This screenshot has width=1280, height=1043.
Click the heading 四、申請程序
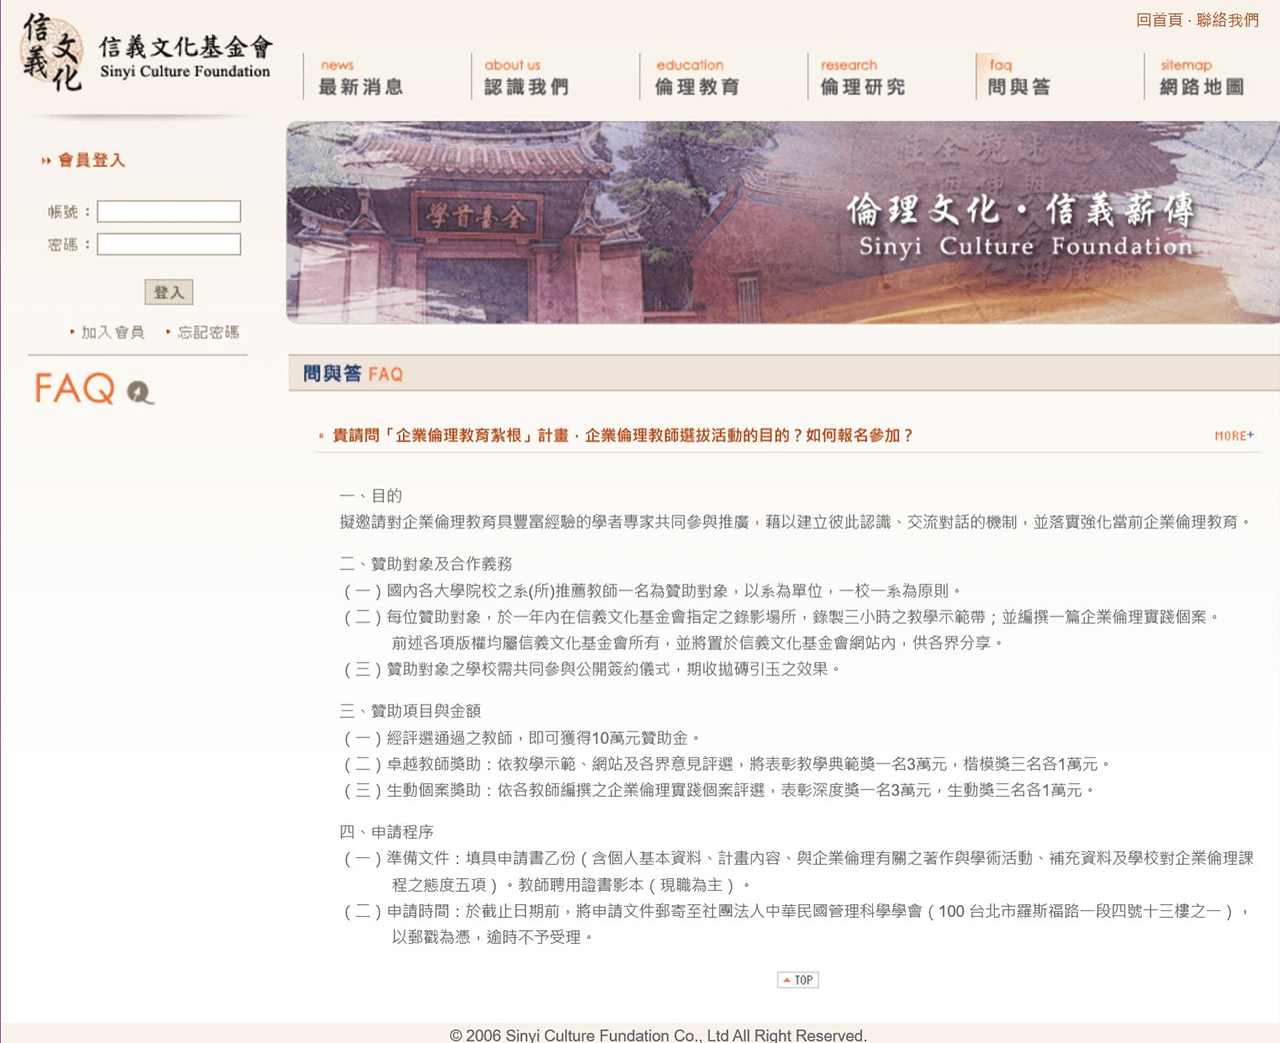tap(386, 832)
